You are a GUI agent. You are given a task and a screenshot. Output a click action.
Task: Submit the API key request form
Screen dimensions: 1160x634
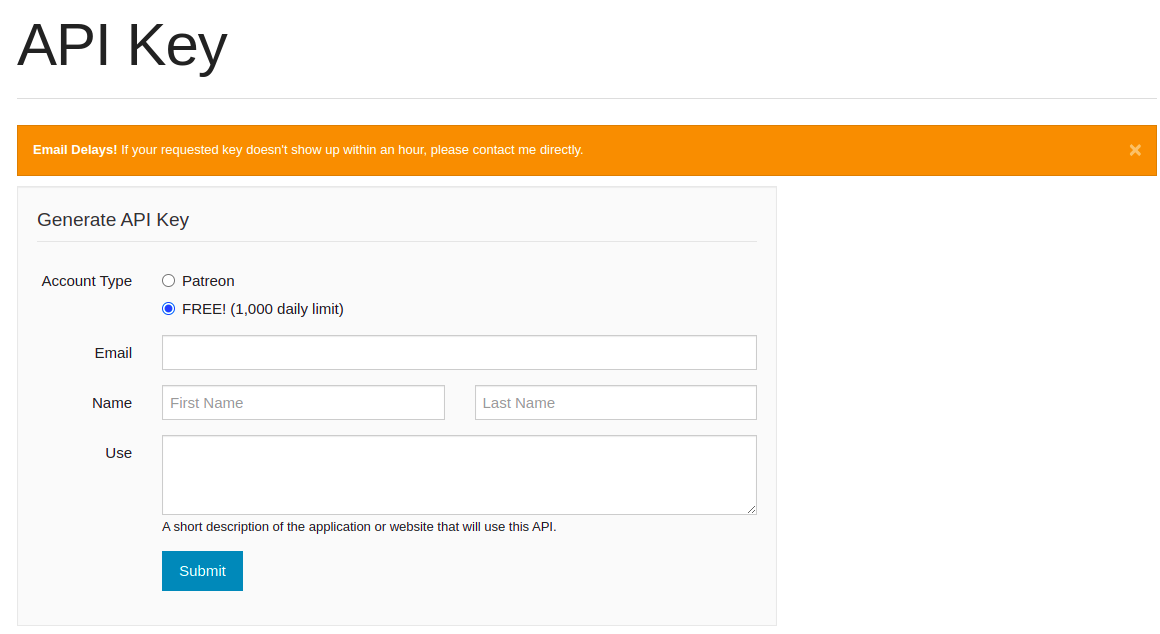(x=202, y=570)
